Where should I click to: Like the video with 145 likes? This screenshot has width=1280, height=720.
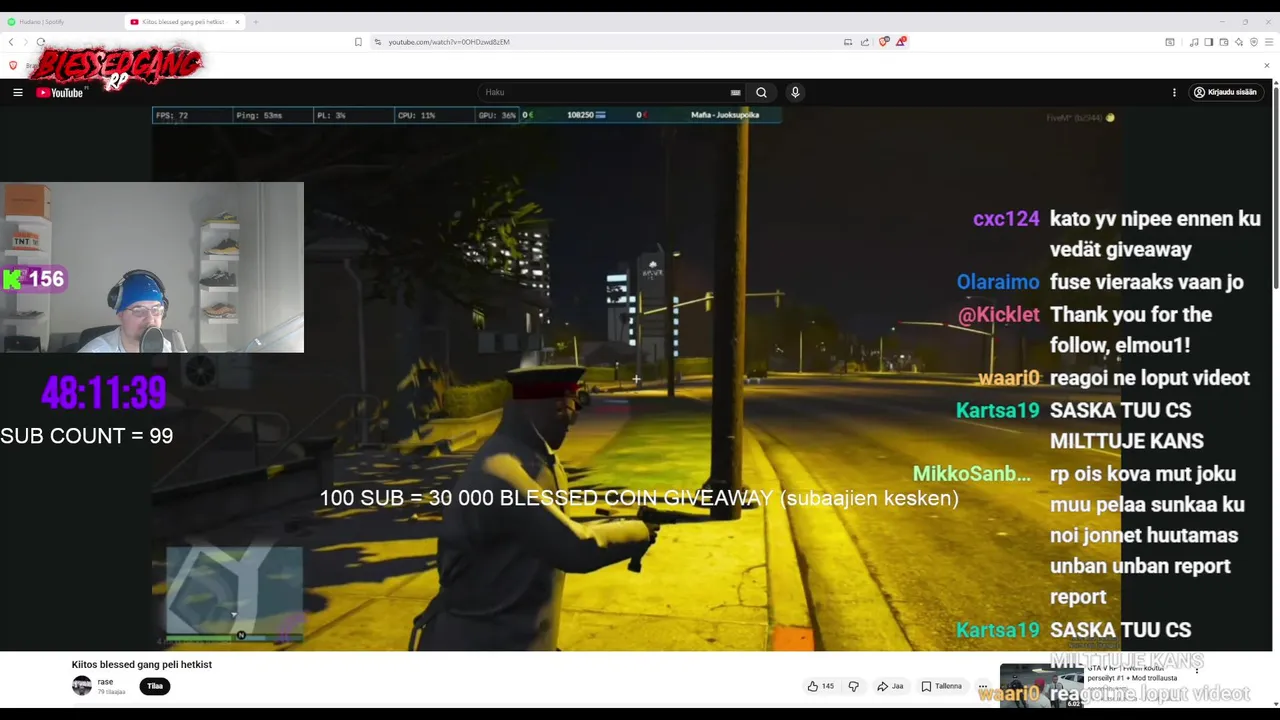(821, 686)
